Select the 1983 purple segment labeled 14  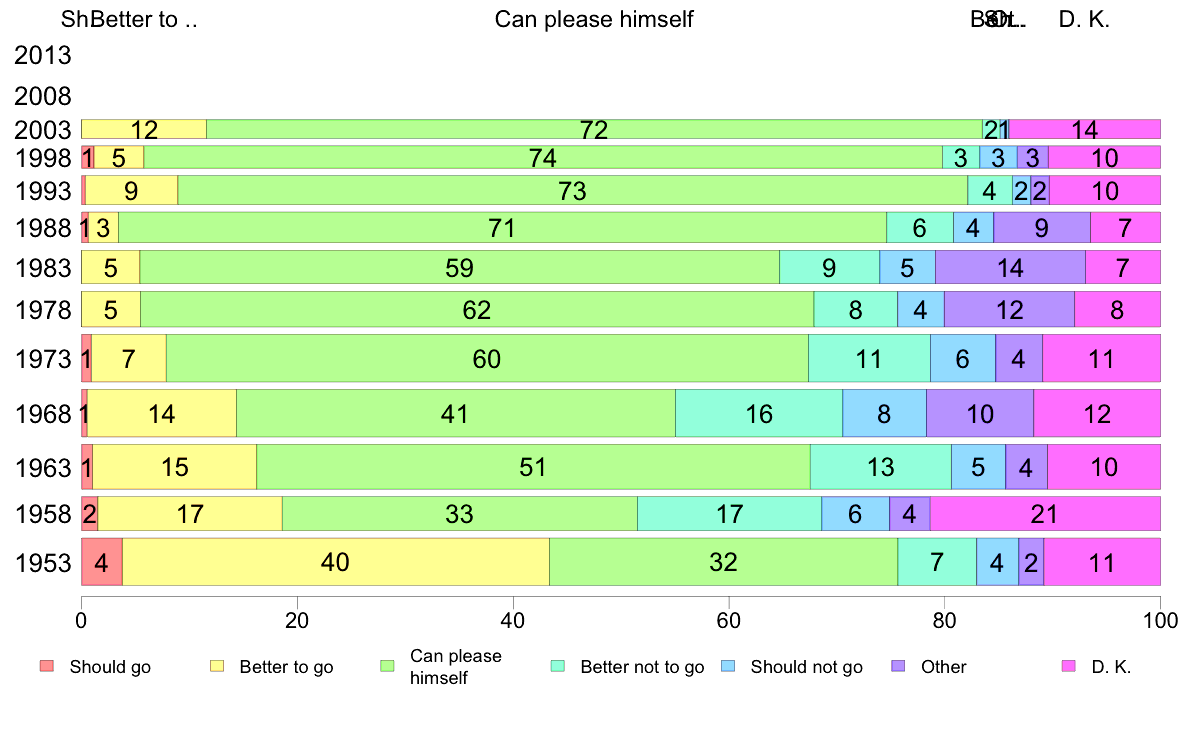pyautogui.click(x=1011, y=268)
